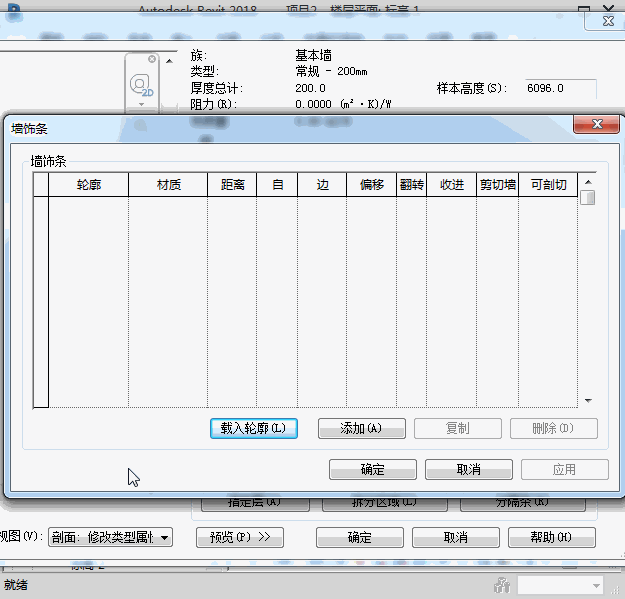This screenshot has width=625, height=599.
Task: Confirm with 确定 in 墙饰条 dialog
Action: (x=372, y=469)
